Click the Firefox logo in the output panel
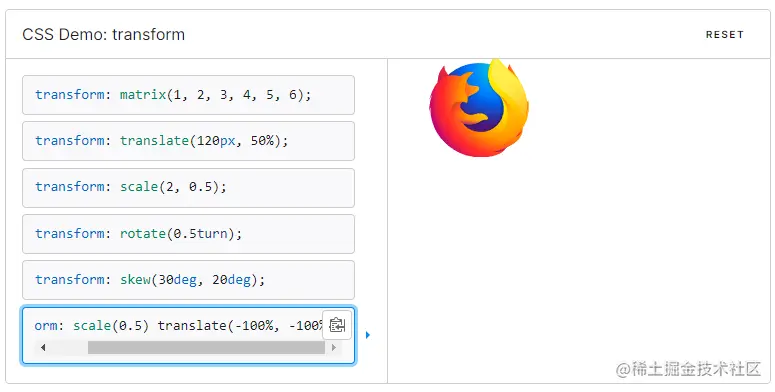 pos(479,108)
